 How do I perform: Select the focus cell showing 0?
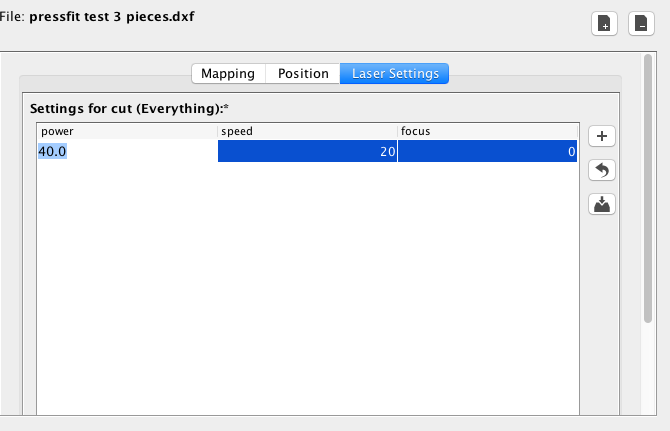pos(487,151)
